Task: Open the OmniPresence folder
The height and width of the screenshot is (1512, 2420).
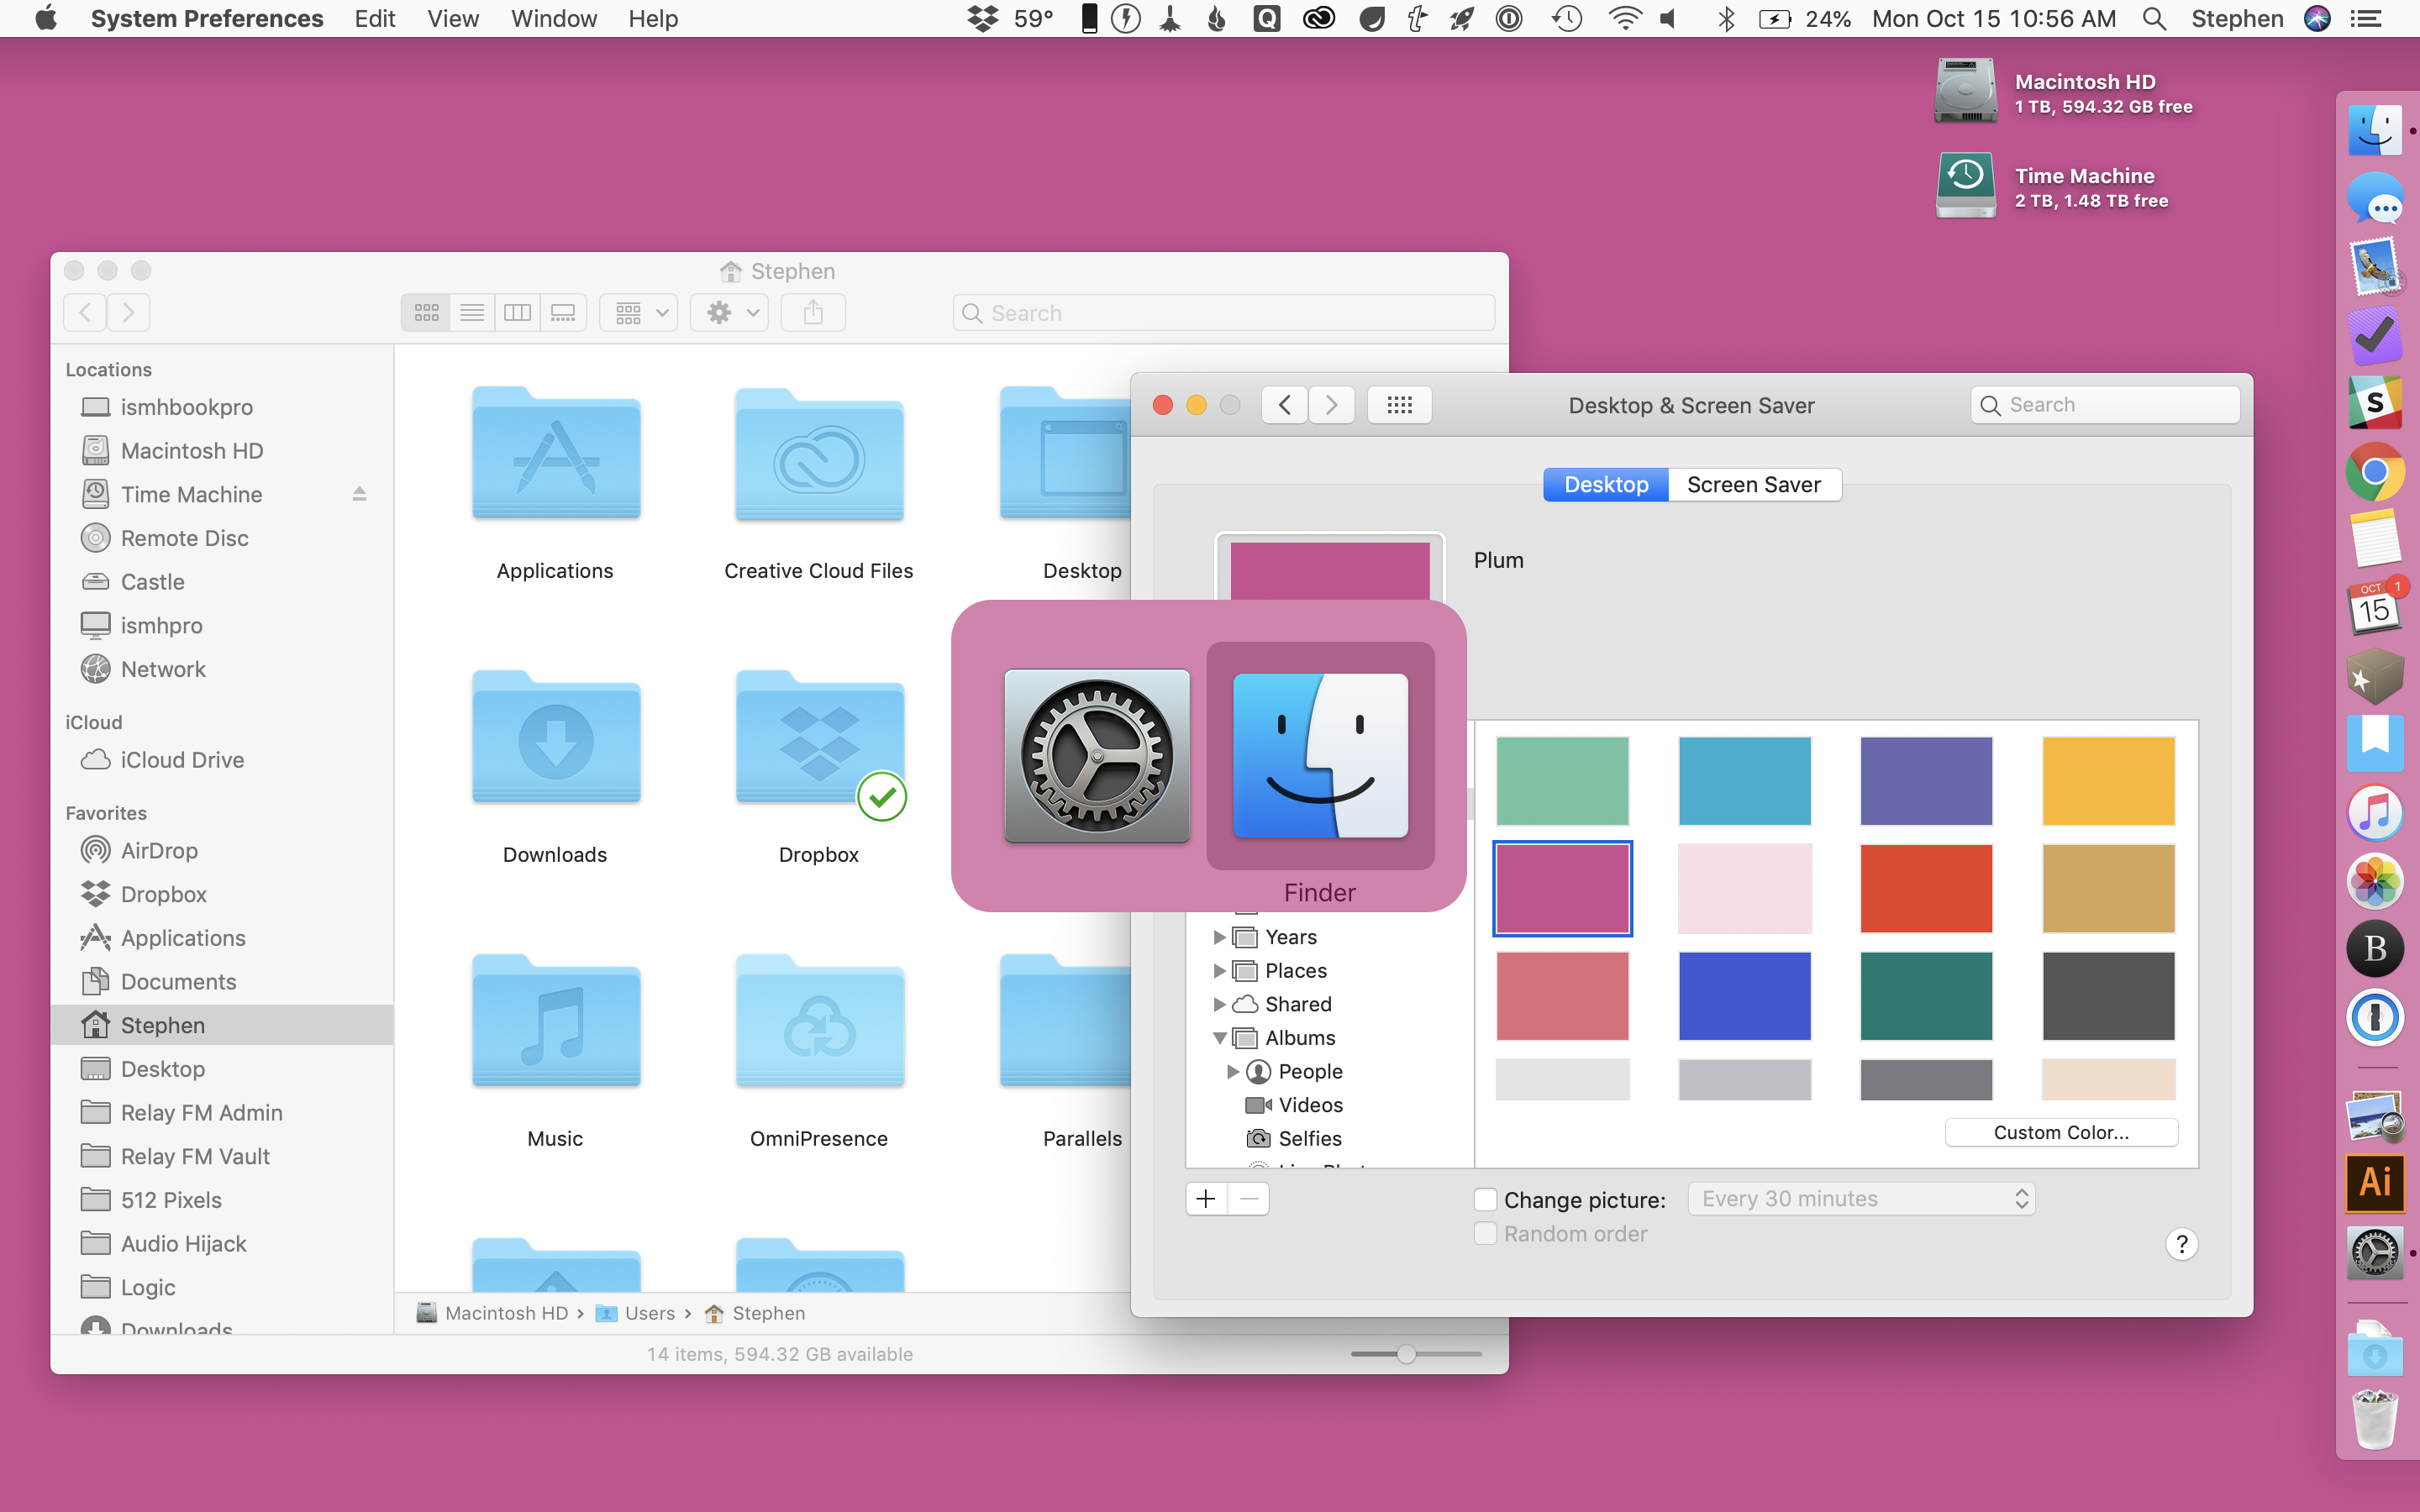Action: (819, 1022)
